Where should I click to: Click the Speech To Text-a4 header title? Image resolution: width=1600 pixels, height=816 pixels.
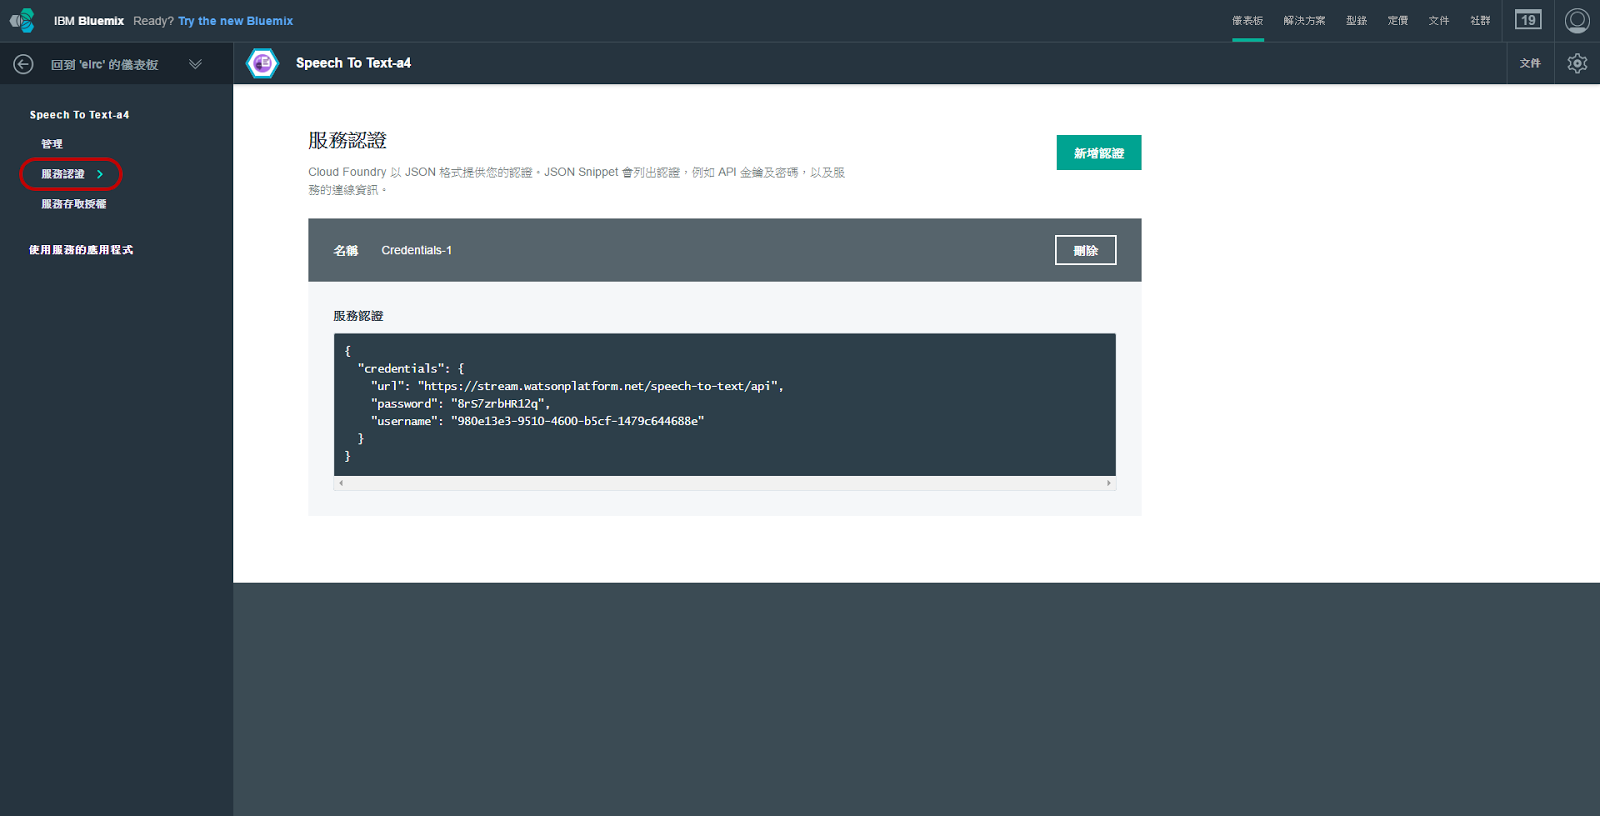tap(353, 63)
